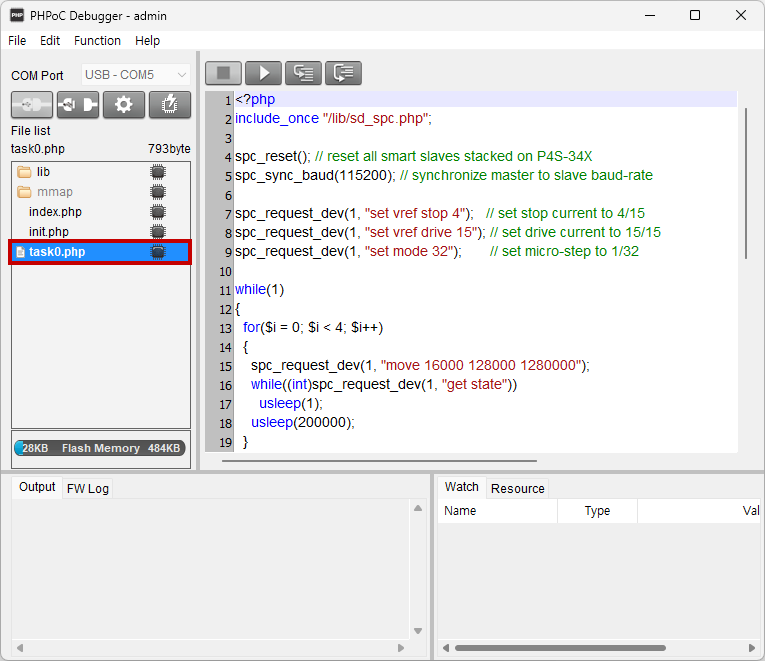Click the chip icon beside index.php
The image size is (765, 661).
[x=158, y=212]
